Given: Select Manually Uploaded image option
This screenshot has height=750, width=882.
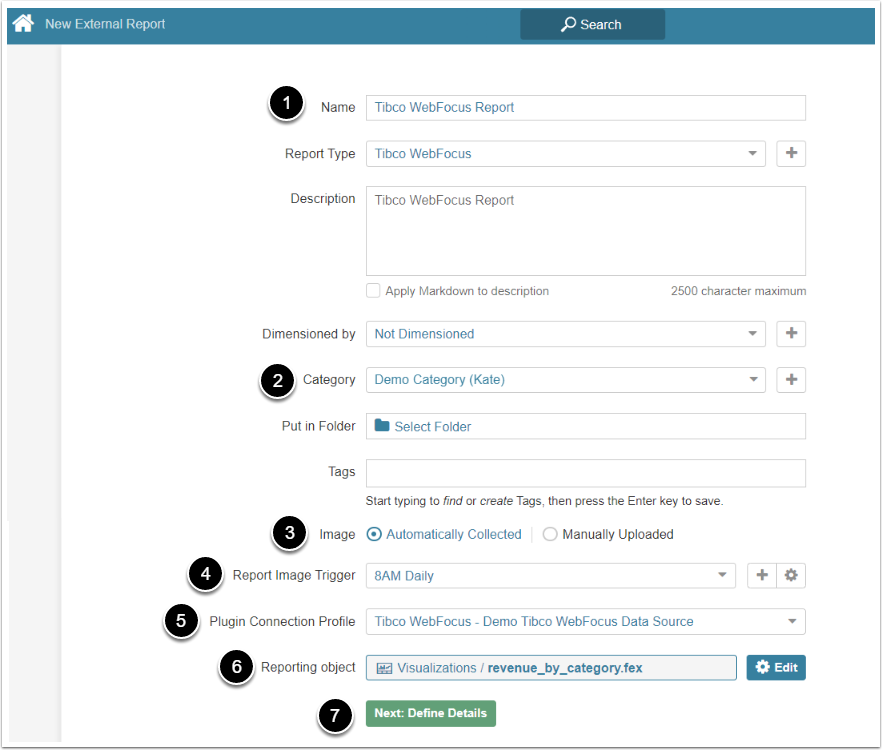Looking at the screenshot, I should [x=550, y=534].
